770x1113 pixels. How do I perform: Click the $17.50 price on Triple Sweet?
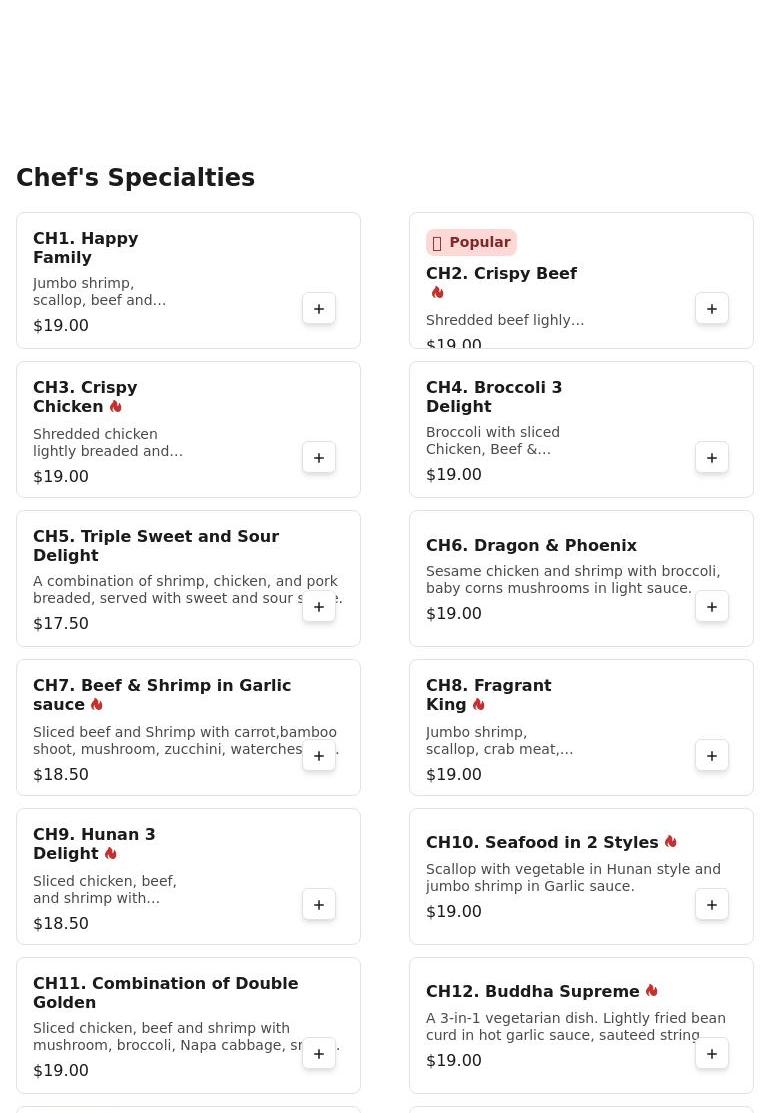pyautogui.click(x=61, y=623)
